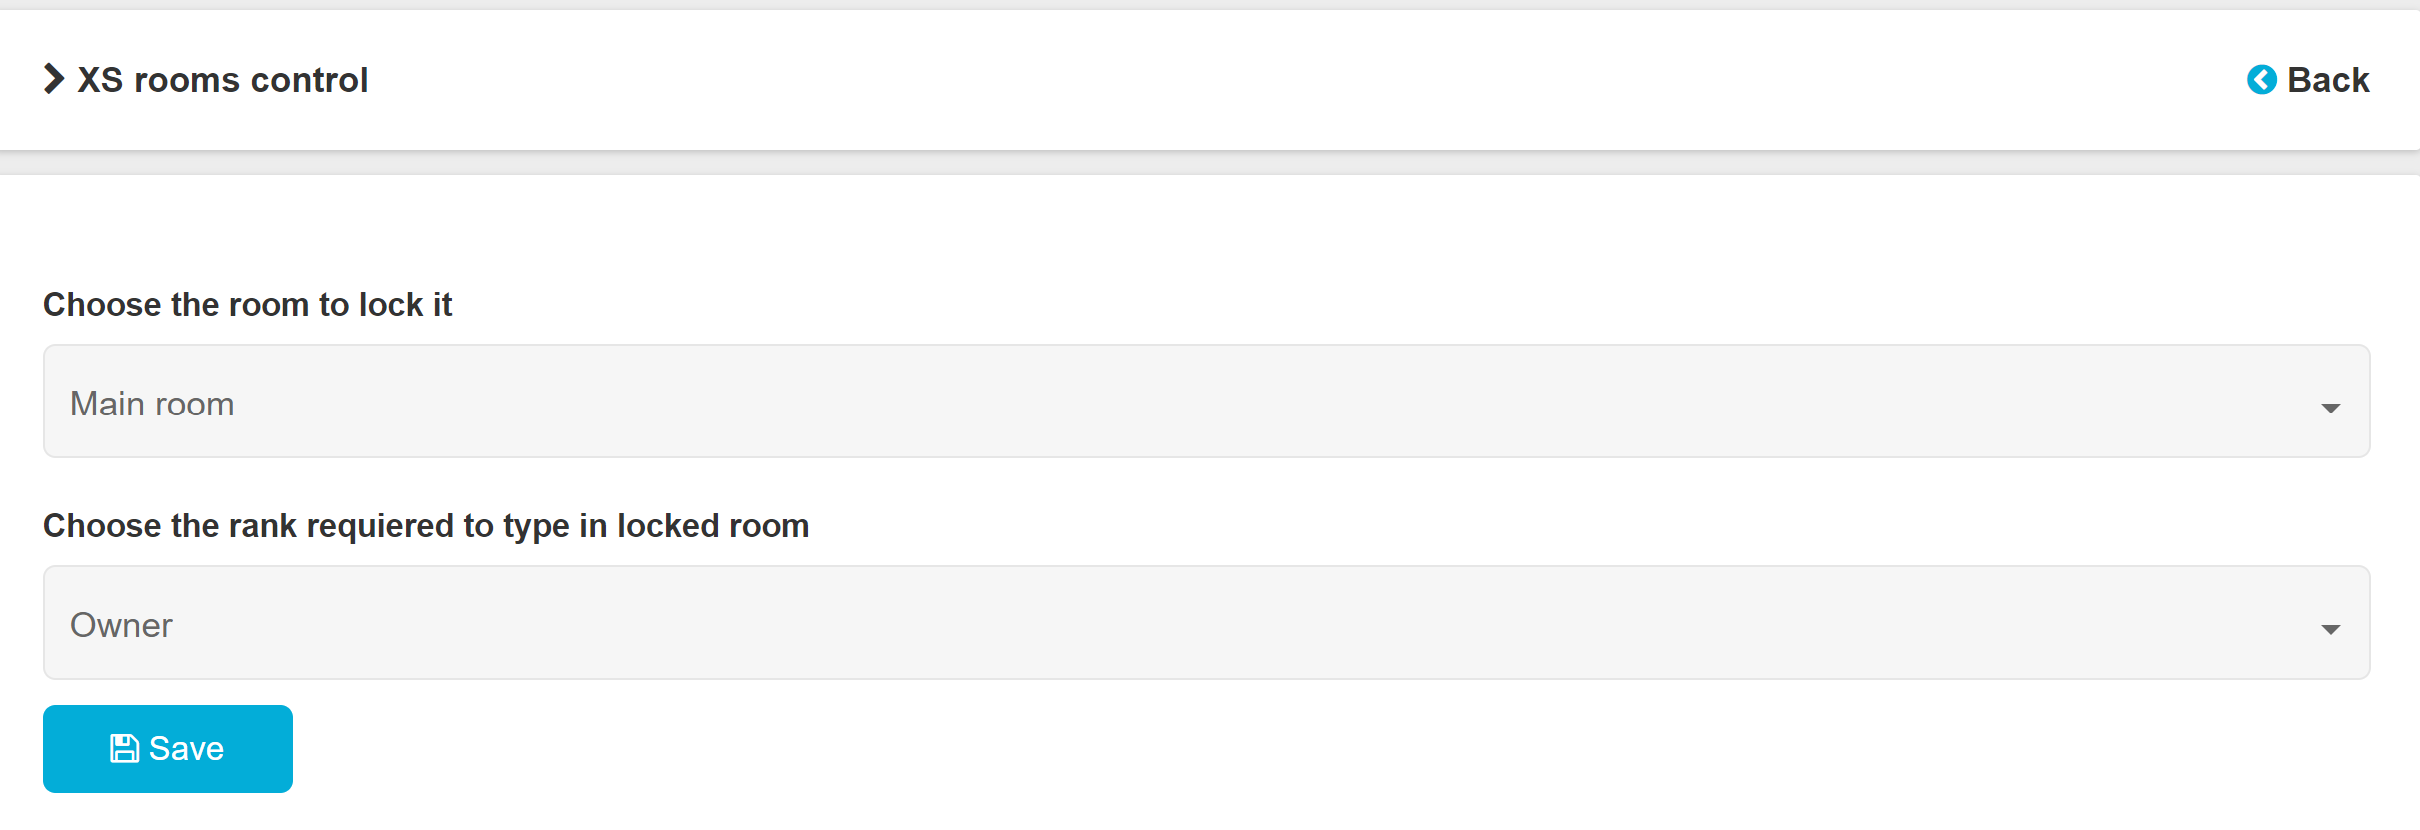The height and width of the screenshot is (830, 2420).
Task: Click the 'Choose the room to lock it' label
Action: click(247, 304)
